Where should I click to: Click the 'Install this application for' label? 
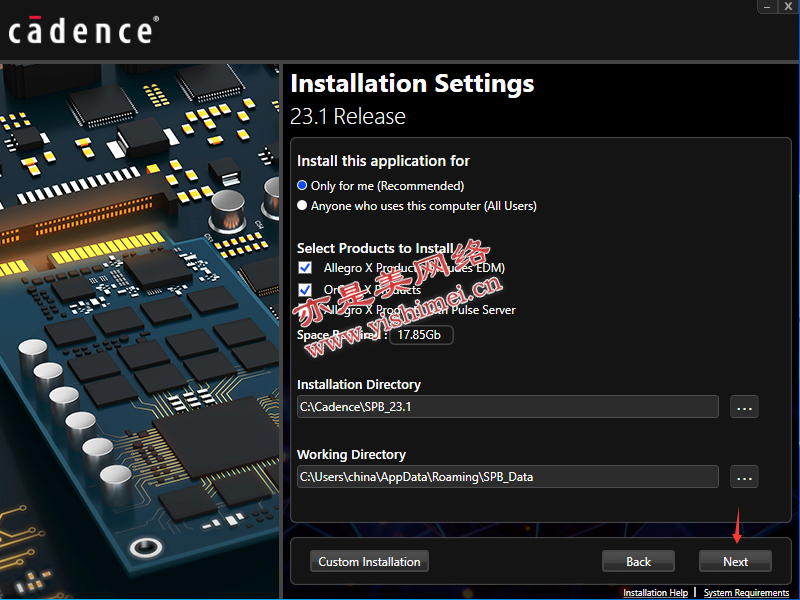coord(383,161)
